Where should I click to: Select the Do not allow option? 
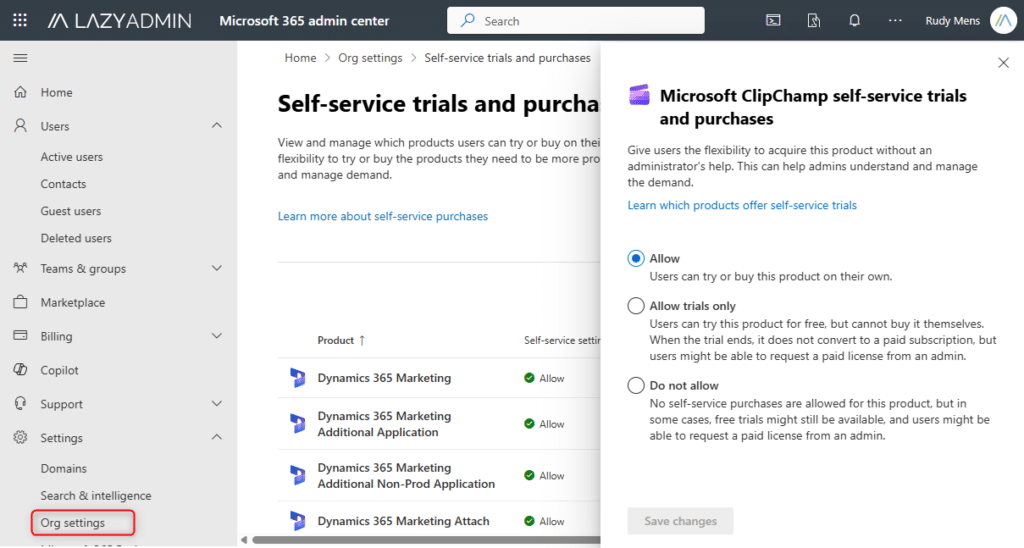[x=635, y=385]
